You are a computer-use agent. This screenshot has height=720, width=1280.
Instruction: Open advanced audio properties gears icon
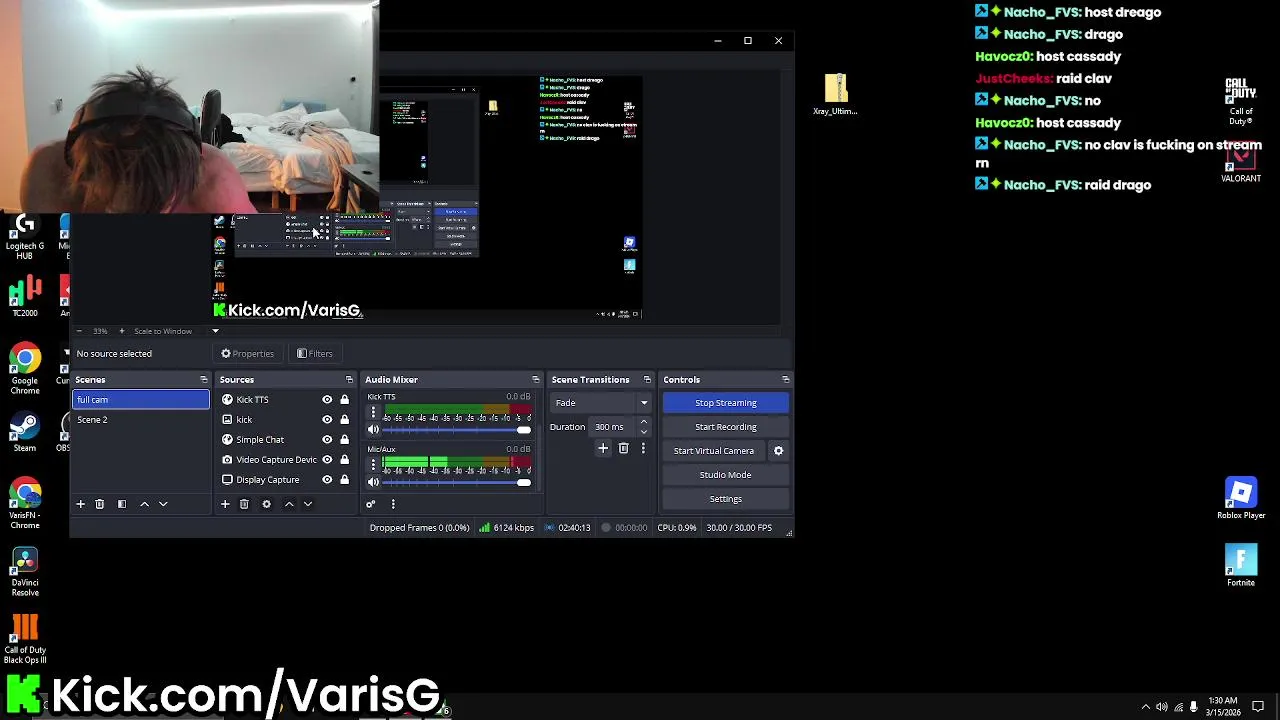coord(371,504)
